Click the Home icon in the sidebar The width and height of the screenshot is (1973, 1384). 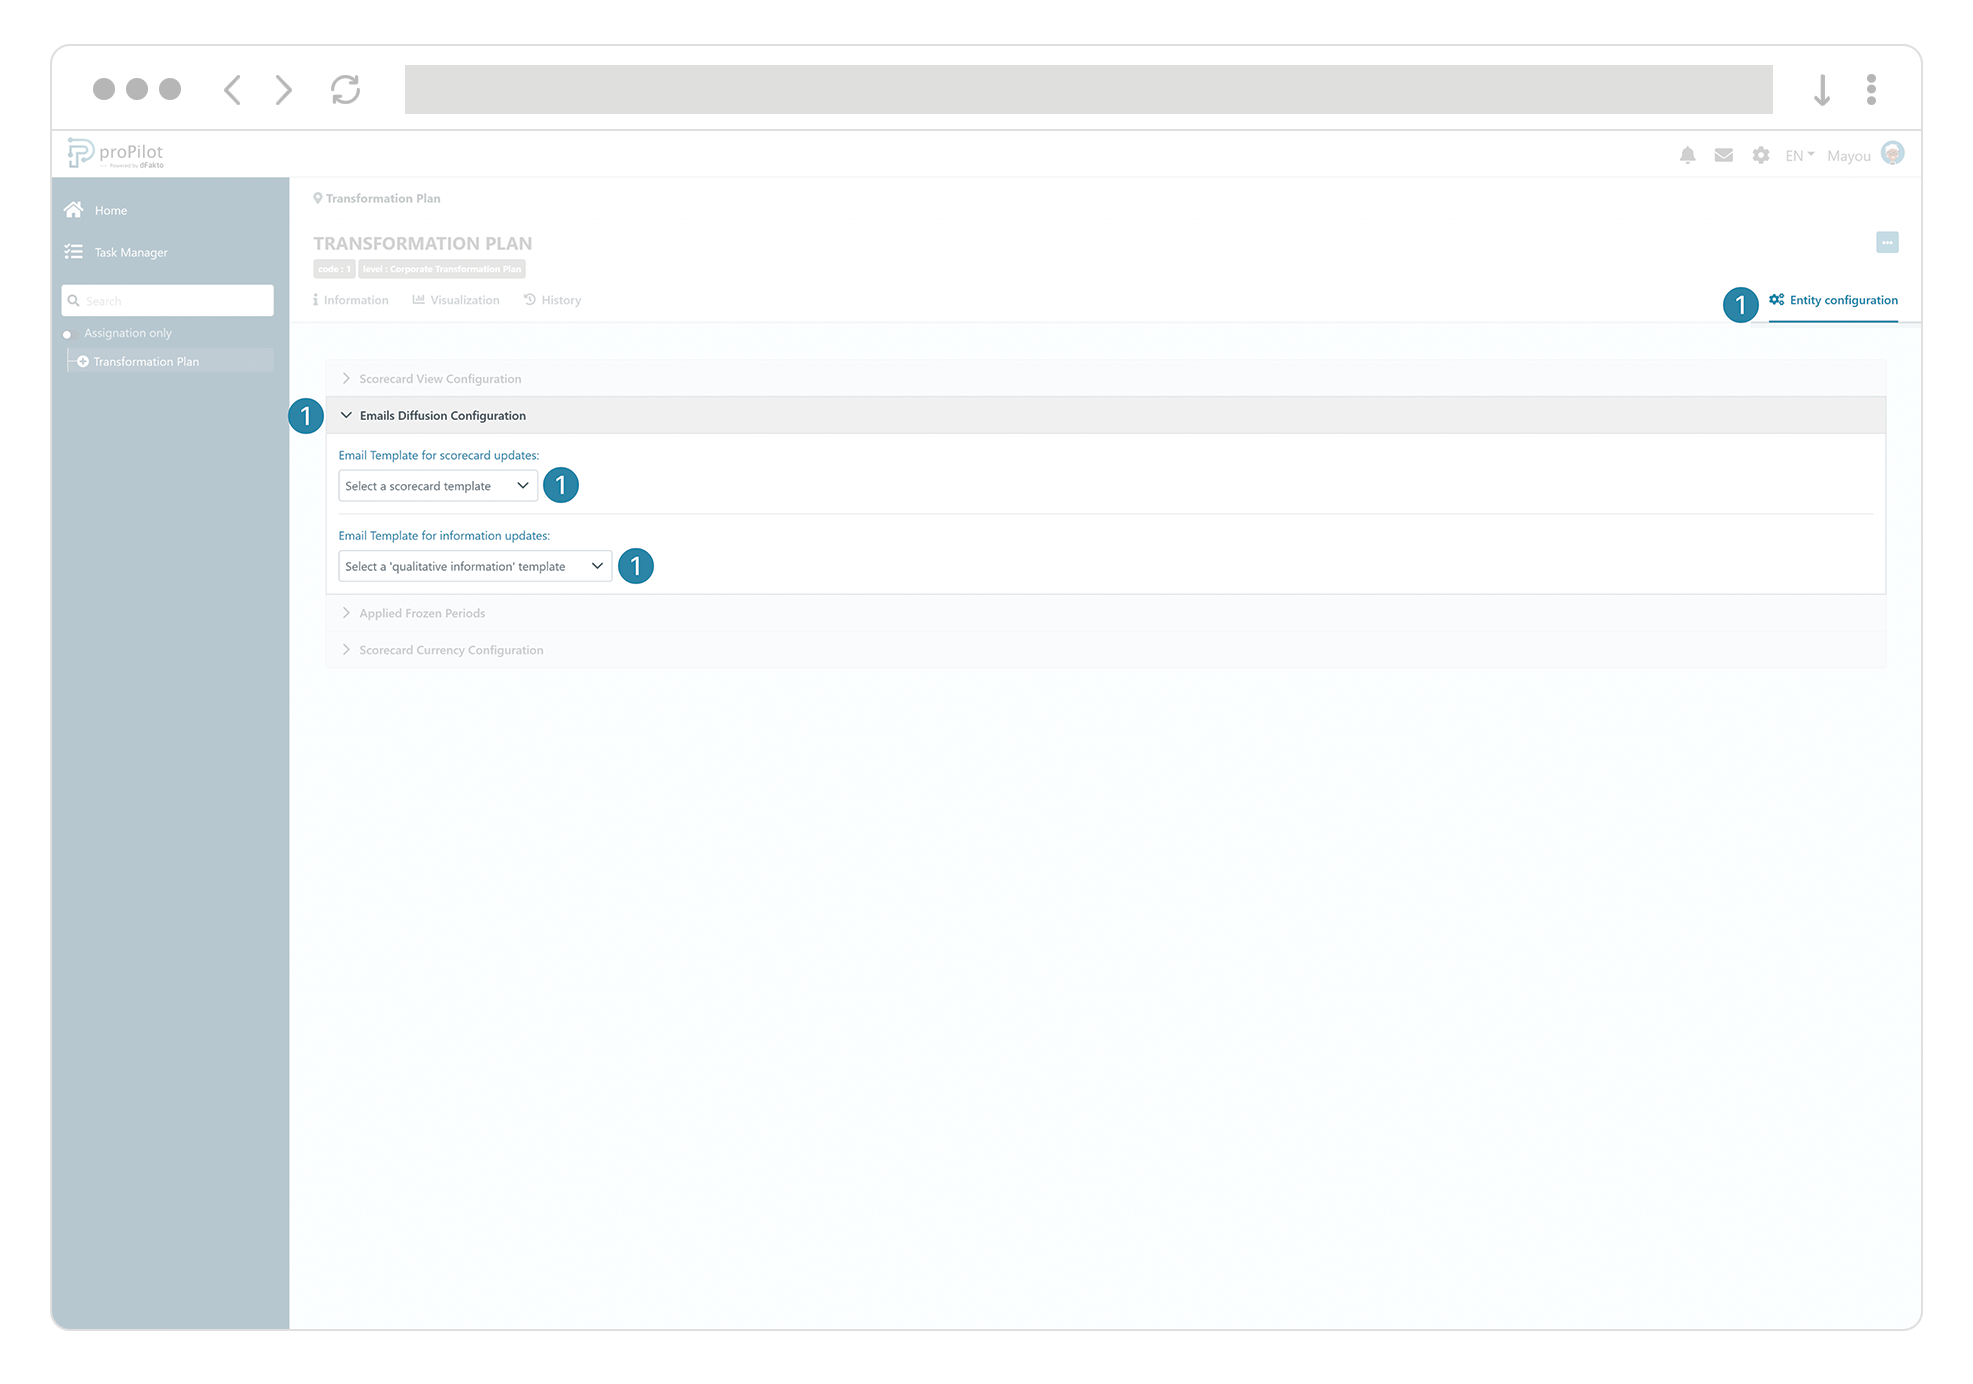[x=74, y=209]
